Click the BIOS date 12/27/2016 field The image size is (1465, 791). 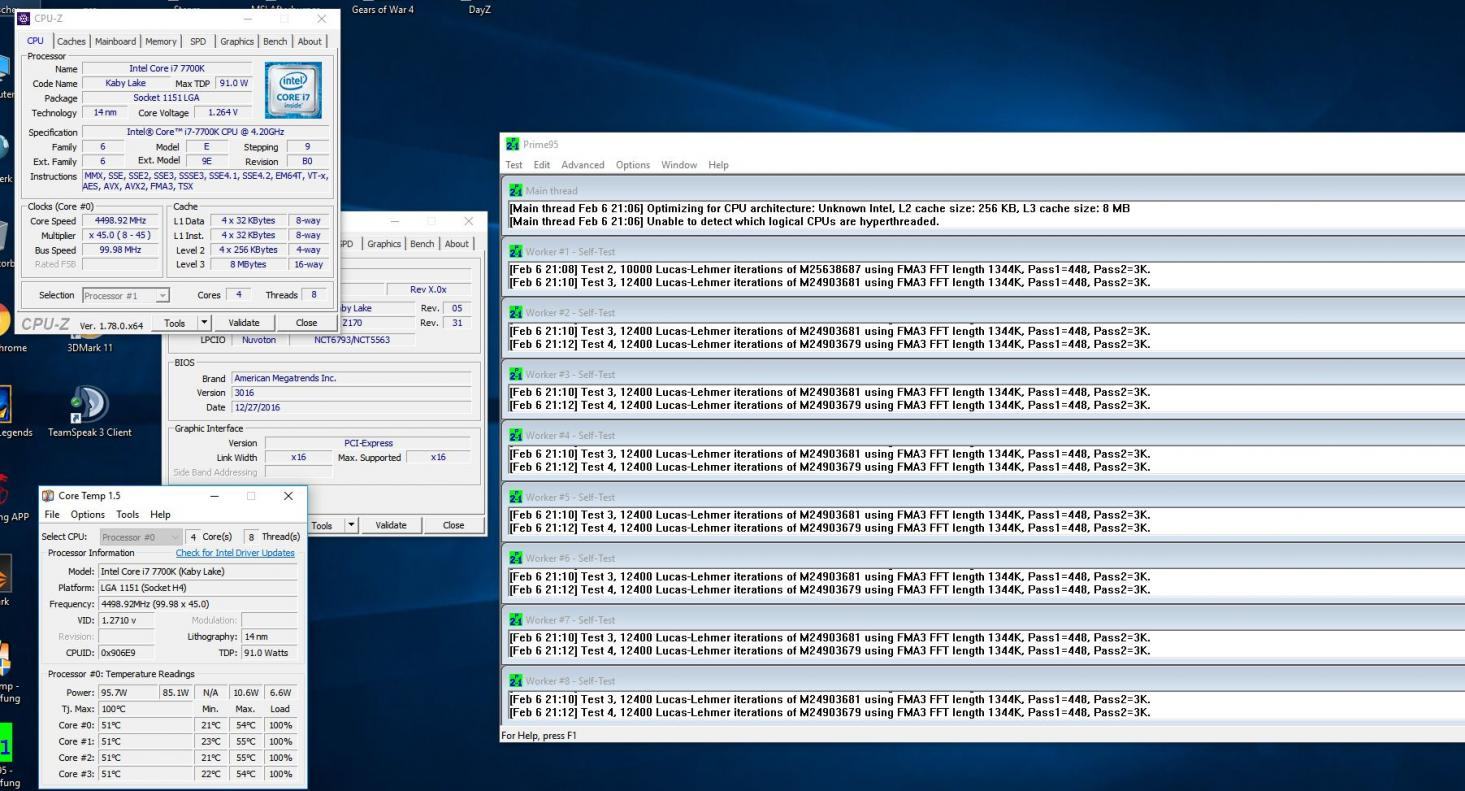coord(350,408)
